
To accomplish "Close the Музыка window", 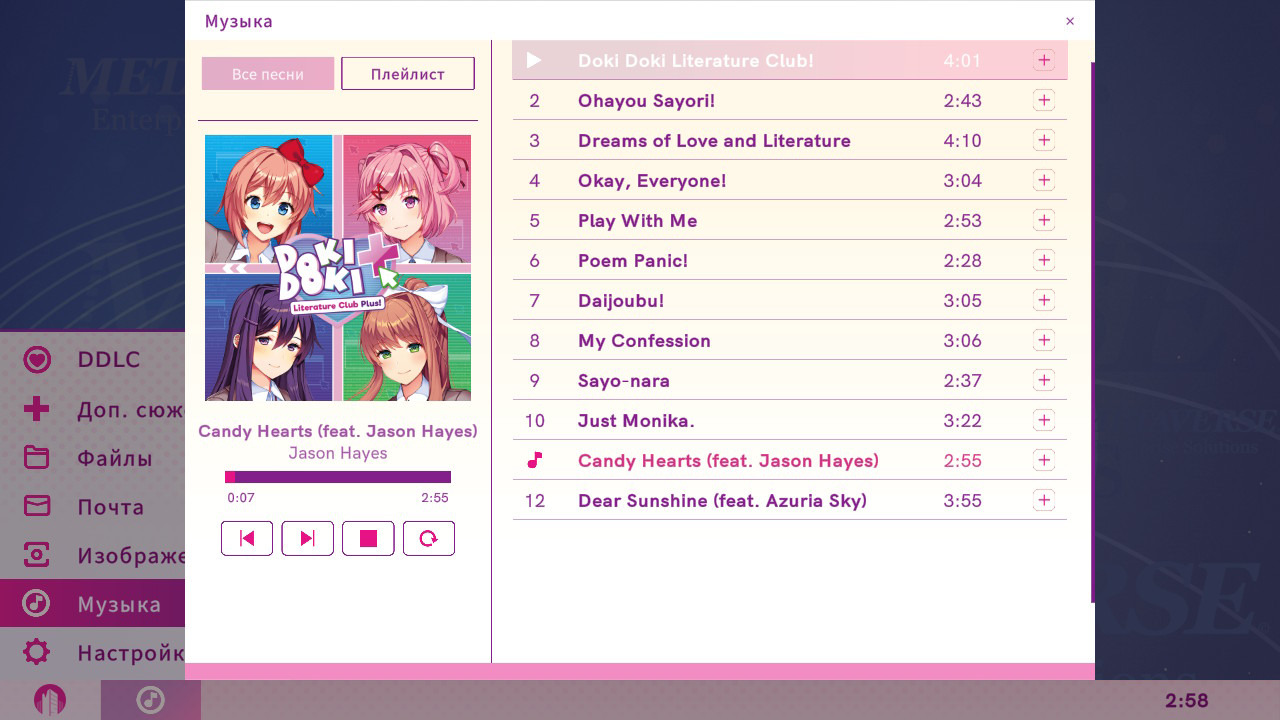I will click(x=1070, y=21).
